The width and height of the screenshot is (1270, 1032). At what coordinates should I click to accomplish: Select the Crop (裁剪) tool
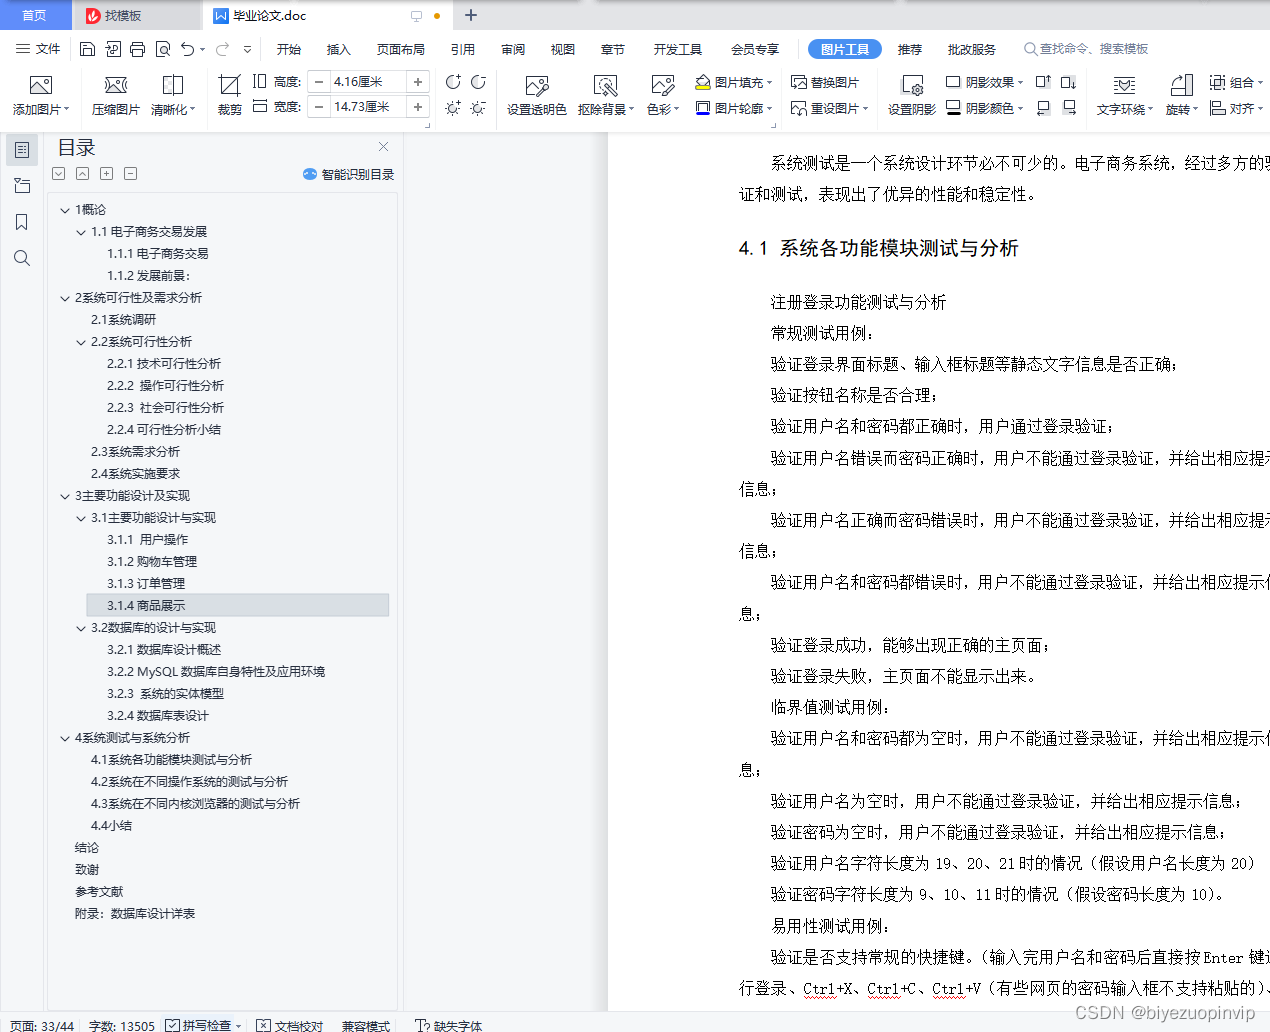point(229,95)
